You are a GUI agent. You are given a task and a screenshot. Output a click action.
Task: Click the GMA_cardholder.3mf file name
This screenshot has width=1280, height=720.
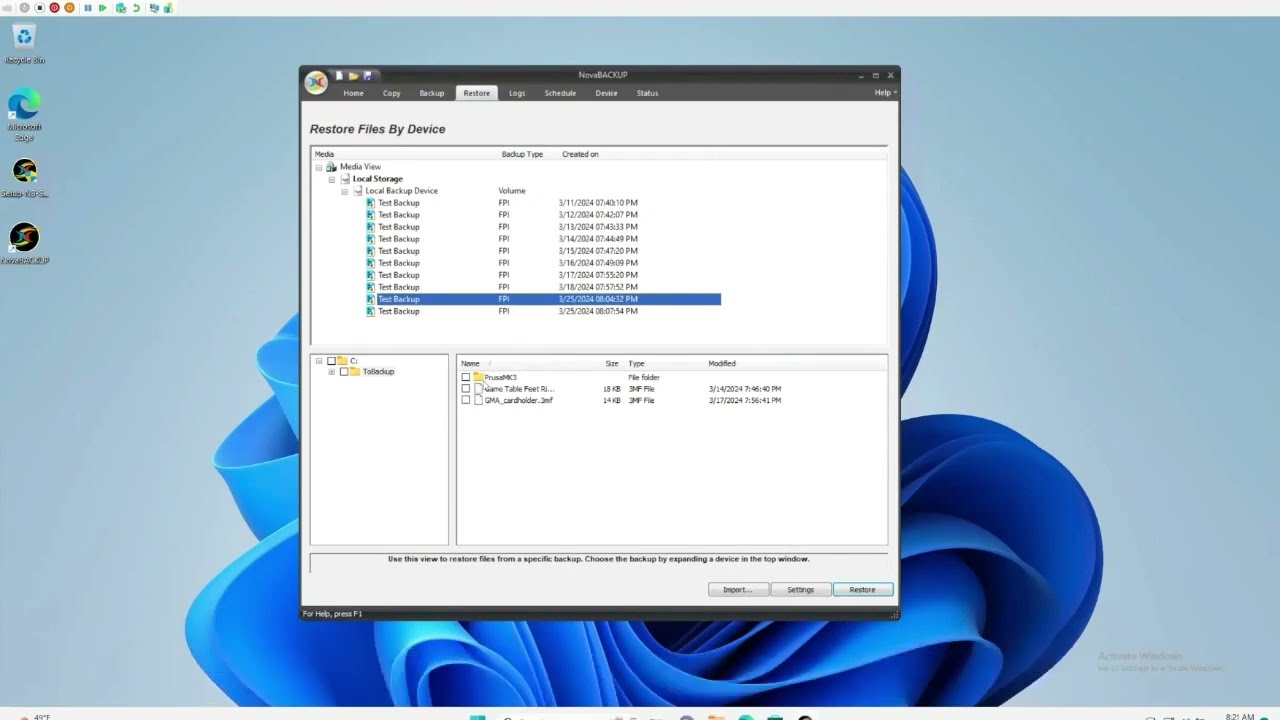[x=518, y=400]
